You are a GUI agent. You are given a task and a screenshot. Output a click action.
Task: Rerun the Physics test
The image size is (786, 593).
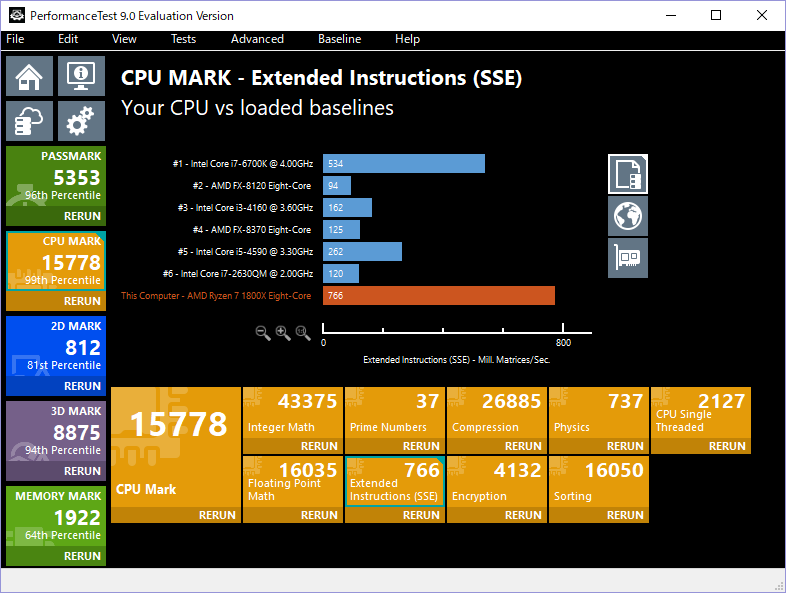599,446
